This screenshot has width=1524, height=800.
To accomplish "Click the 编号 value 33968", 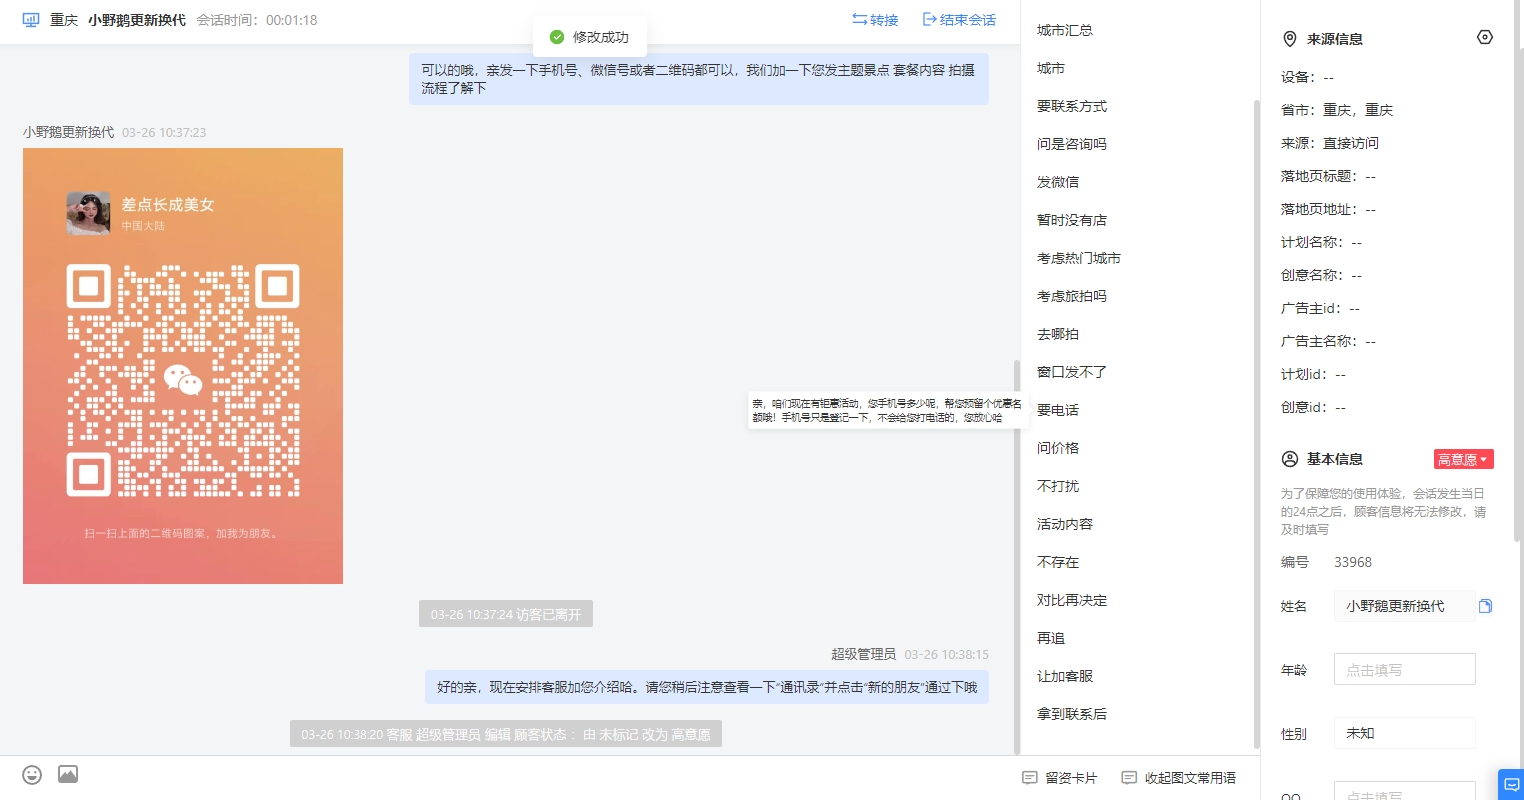I will [1353, 562].
